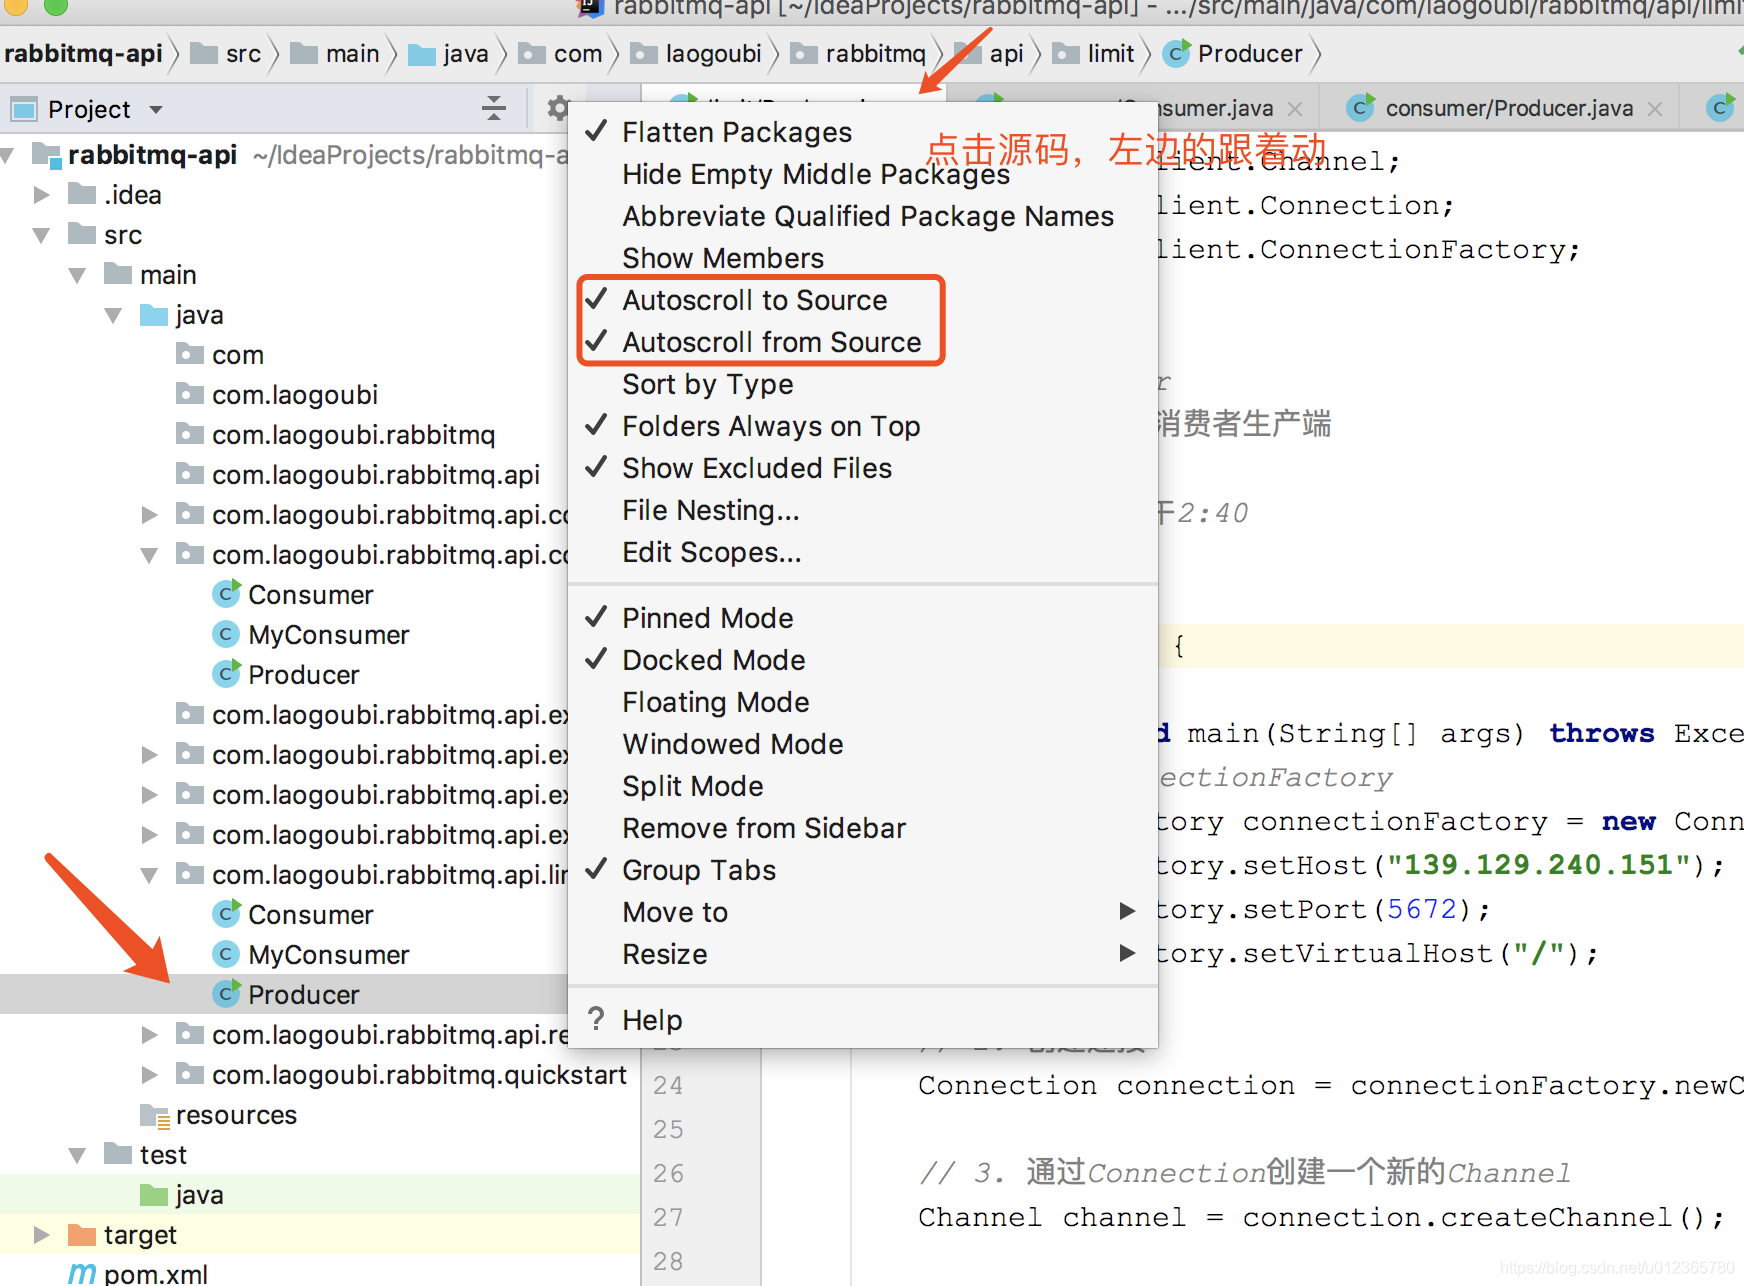Toggle Flatten Packages option
Screen dimensions: 1744x1286
tap(863, 132)
